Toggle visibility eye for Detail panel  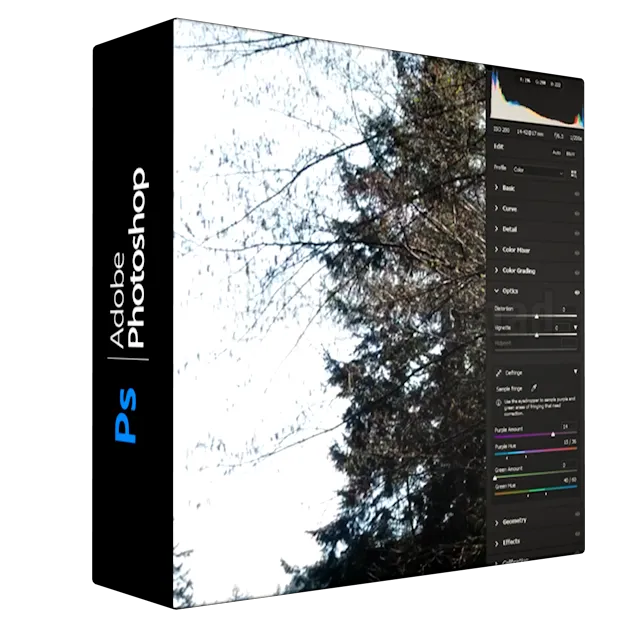pos(577,233)
